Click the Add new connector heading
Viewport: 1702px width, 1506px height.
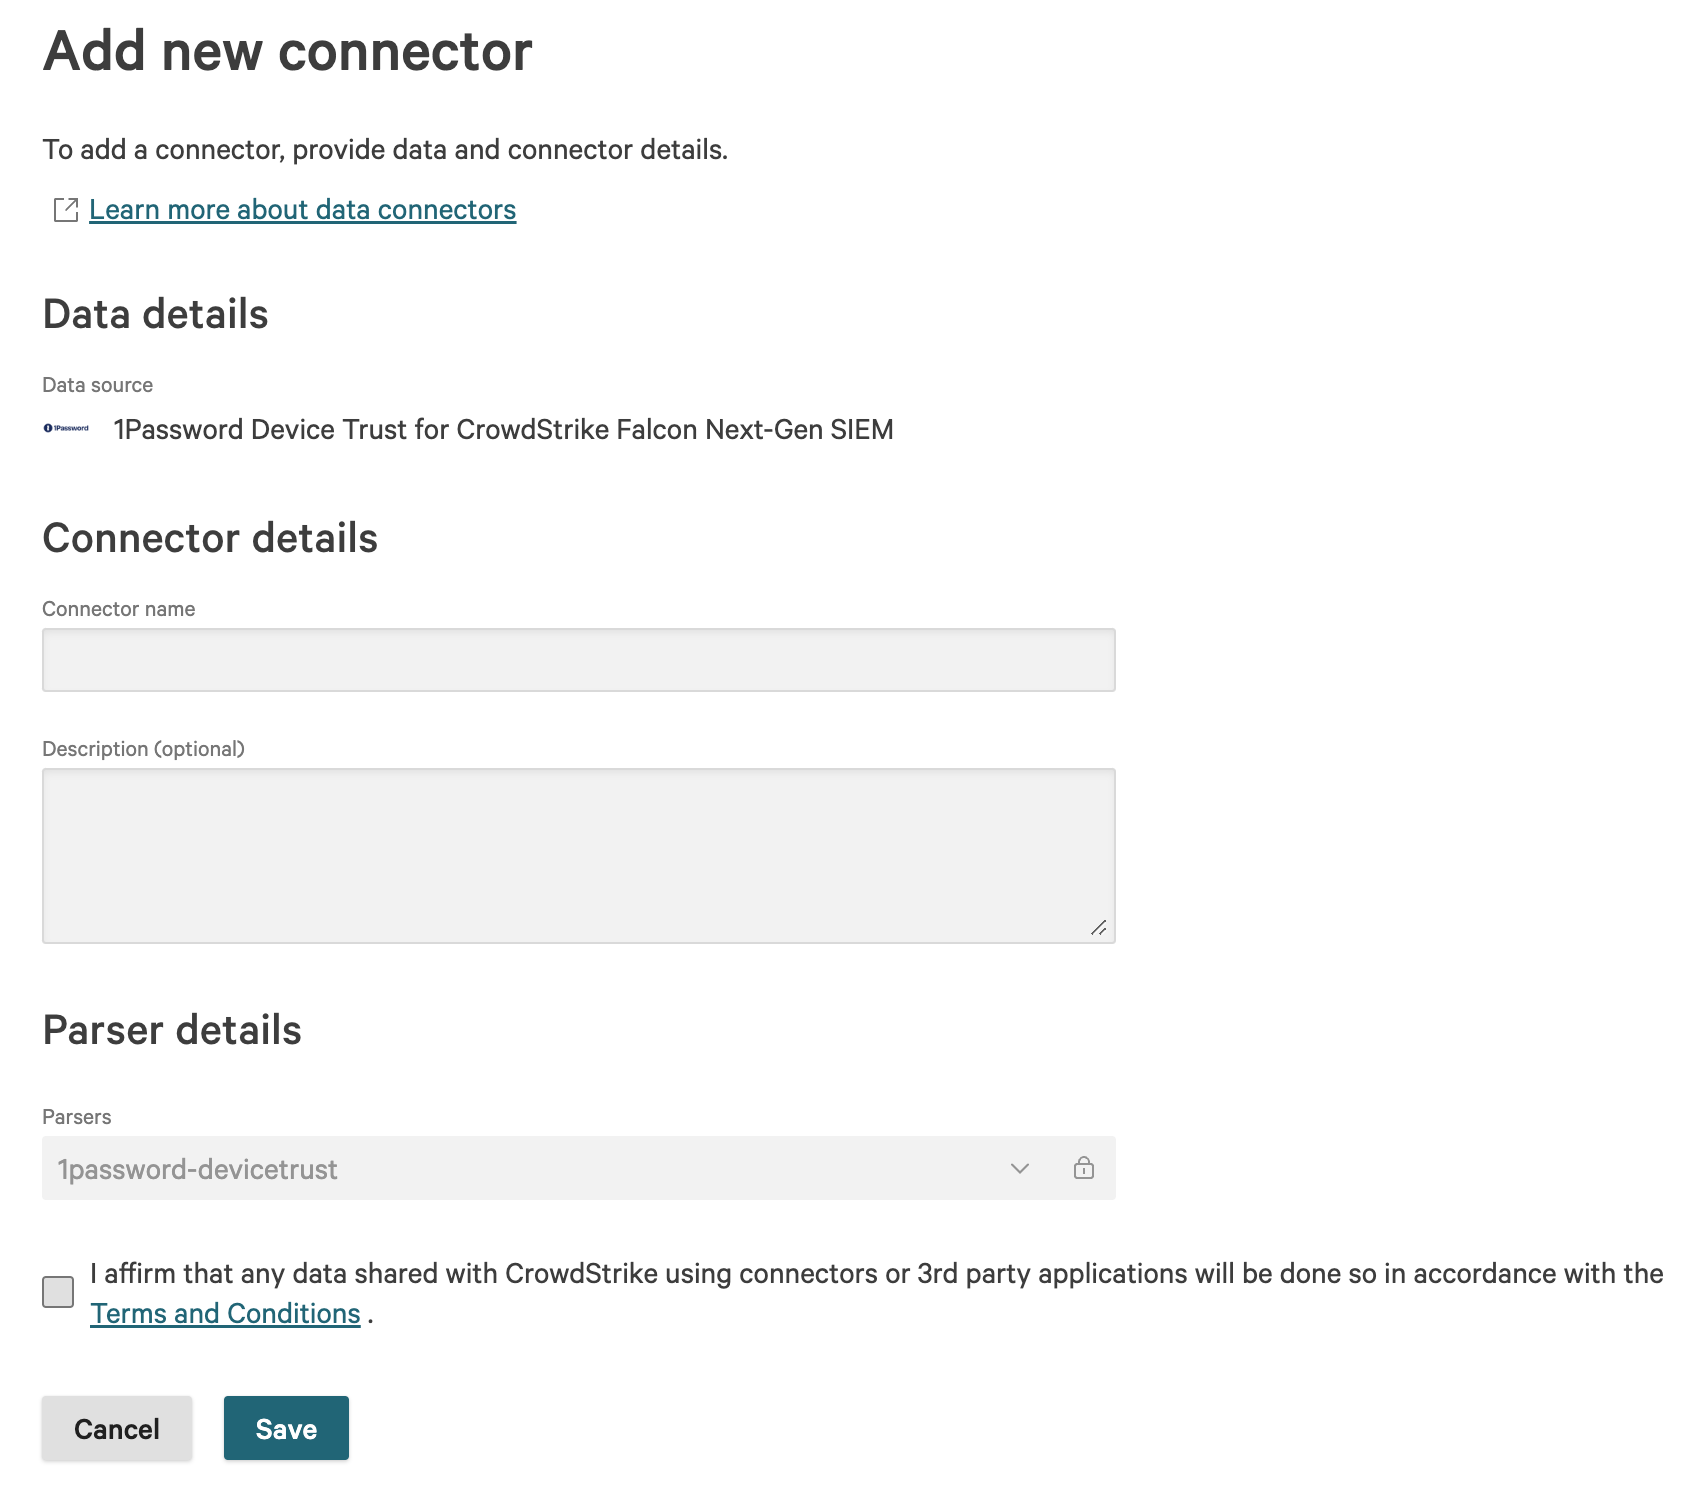pyautogui.click(x=288, y=52)
